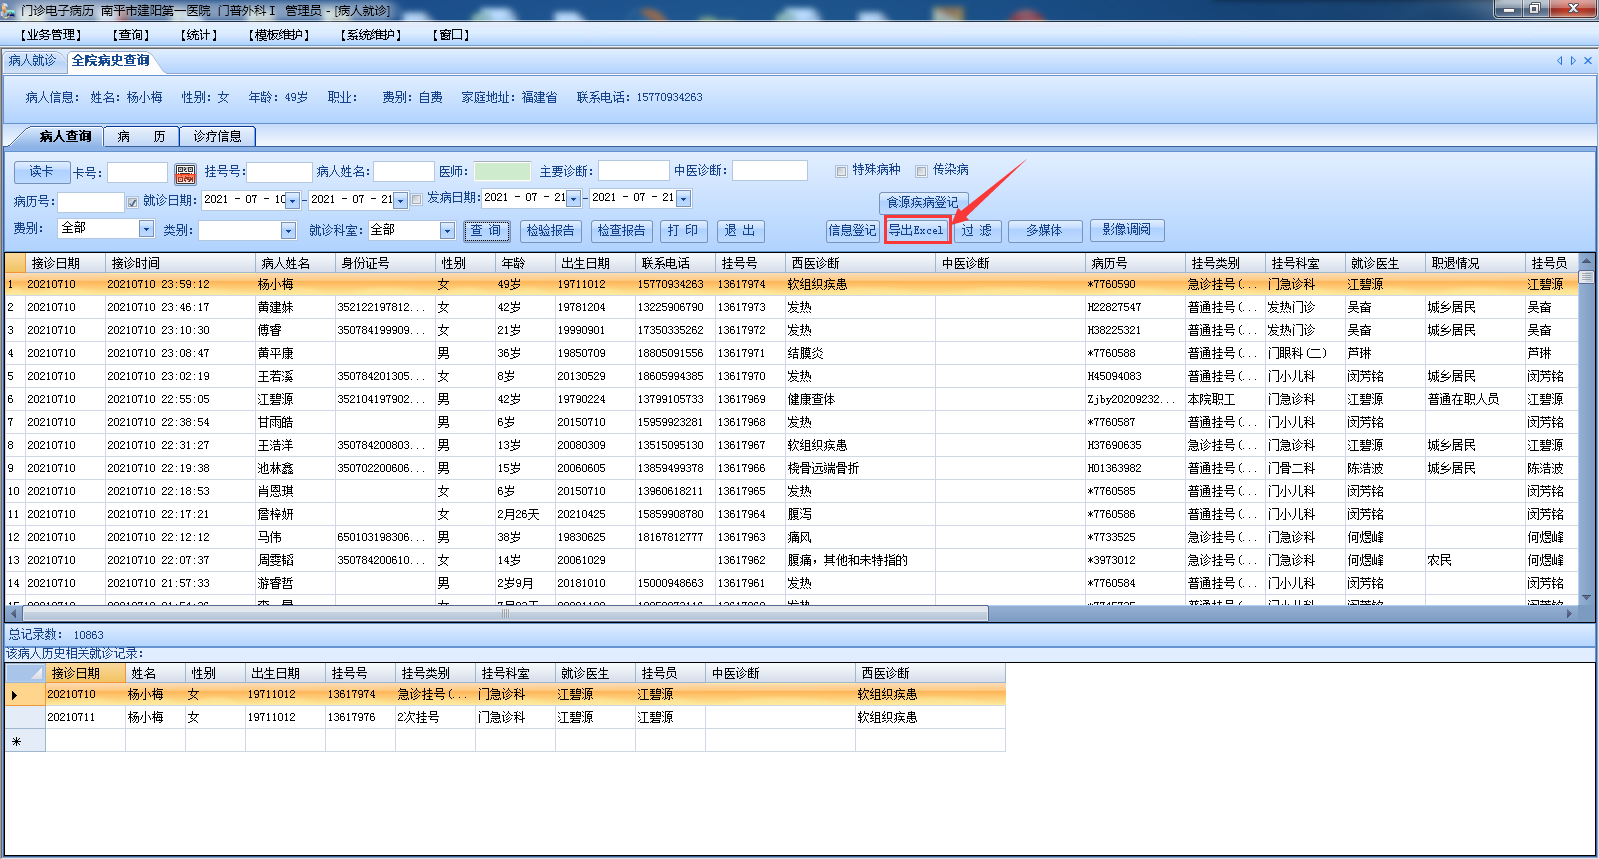Image resolution: width=1599 pixels, height=859 pixels.
Task: Click the 食源疾病登记 button
Action: 923,203
